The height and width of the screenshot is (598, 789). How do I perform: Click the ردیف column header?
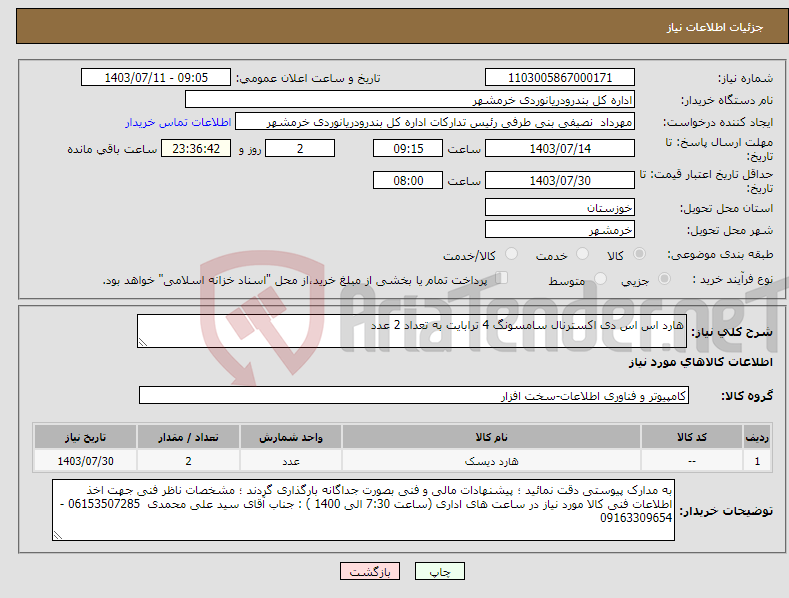[757, 437]
